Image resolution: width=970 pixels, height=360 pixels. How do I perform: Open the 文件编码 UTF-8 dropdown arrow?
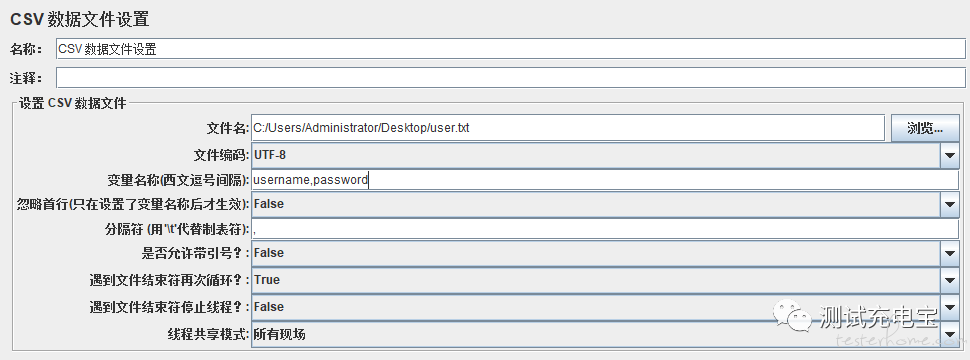click(x=950, y=155)
